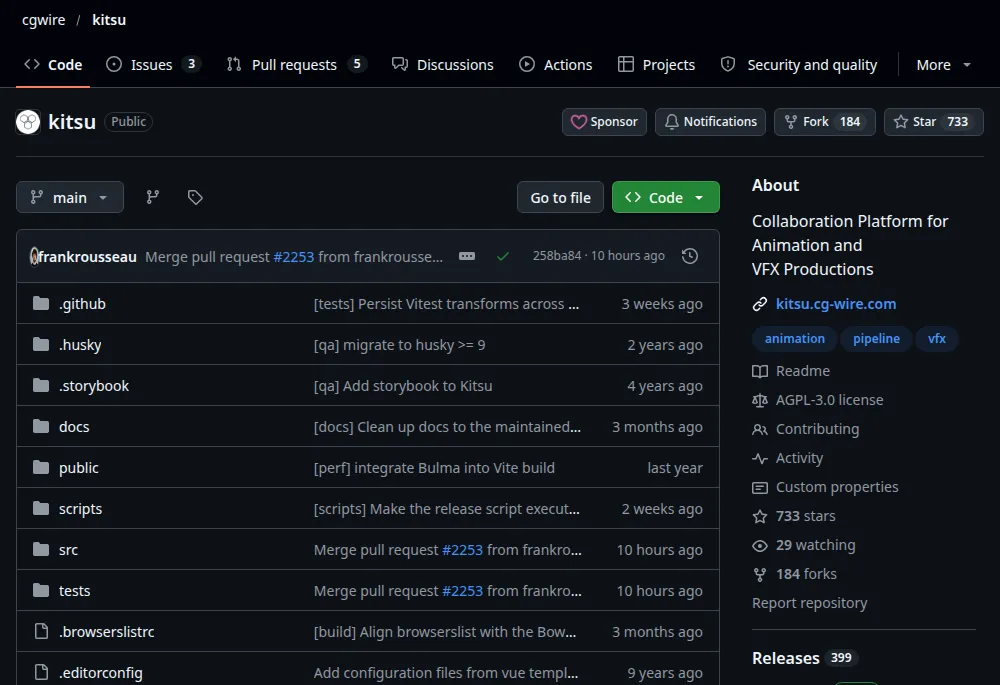Image resolution: width=1000 pixels, height=685 pixels.
Task: Expand the More navigation menu
Action: coord(943,65)
